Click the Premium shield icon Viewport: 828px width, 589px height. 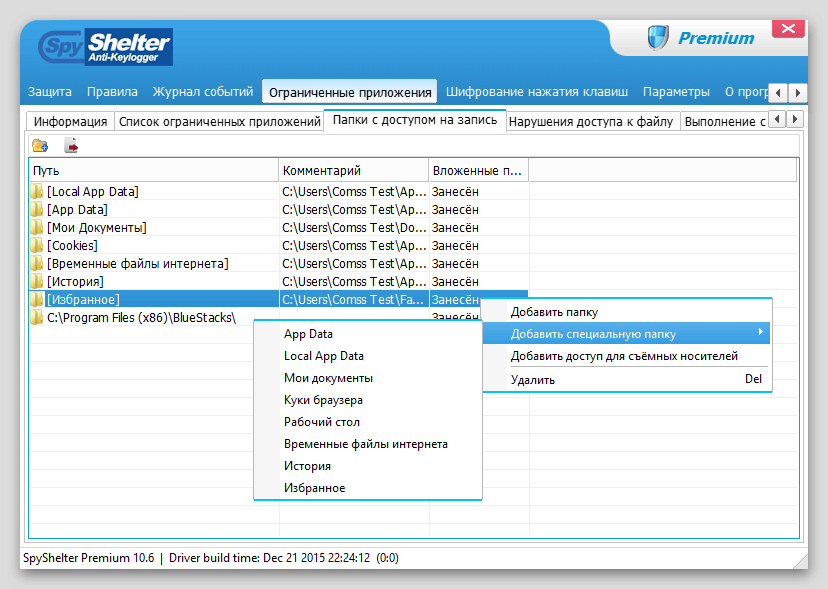(x=658, y=38)
